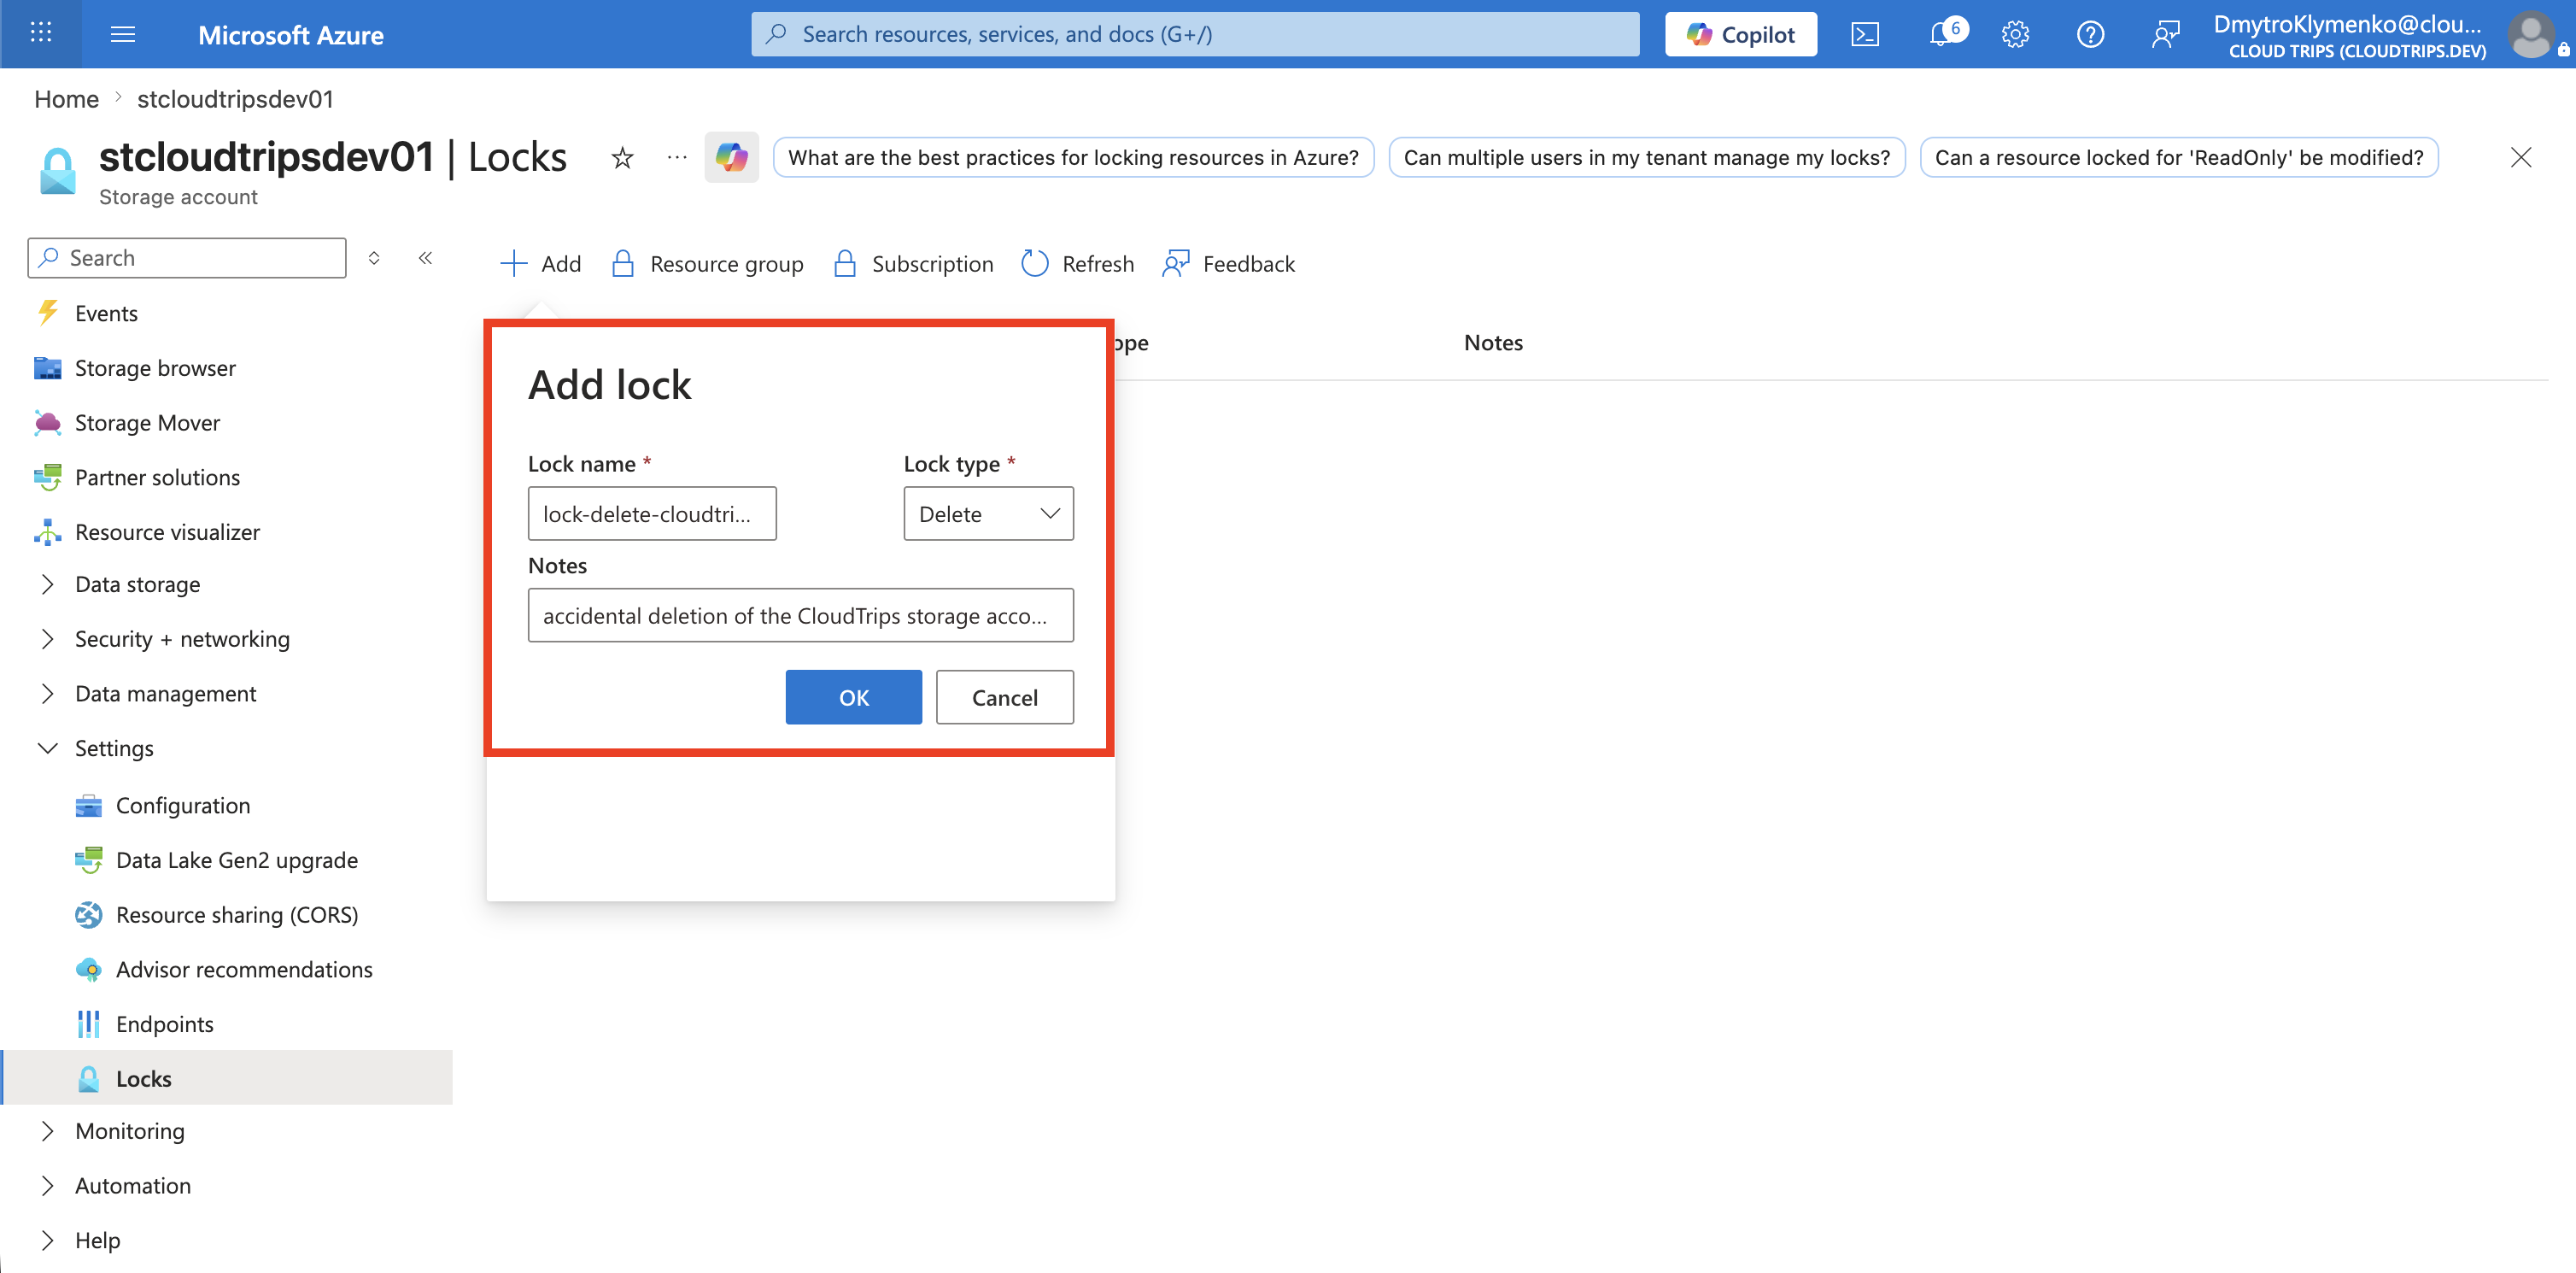Open the hamburger portal menu

click(123, 34)
